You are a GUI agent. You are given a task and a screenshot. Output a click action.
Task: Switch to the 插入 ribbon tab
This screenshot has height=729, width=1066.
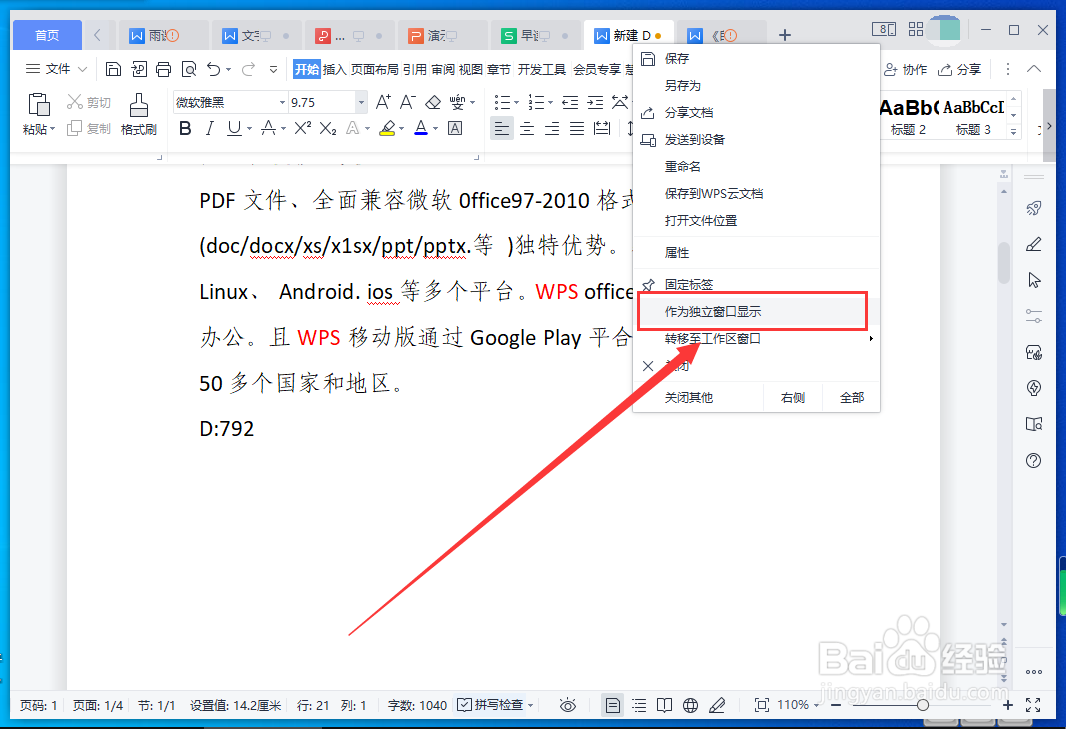click(334, 69)
